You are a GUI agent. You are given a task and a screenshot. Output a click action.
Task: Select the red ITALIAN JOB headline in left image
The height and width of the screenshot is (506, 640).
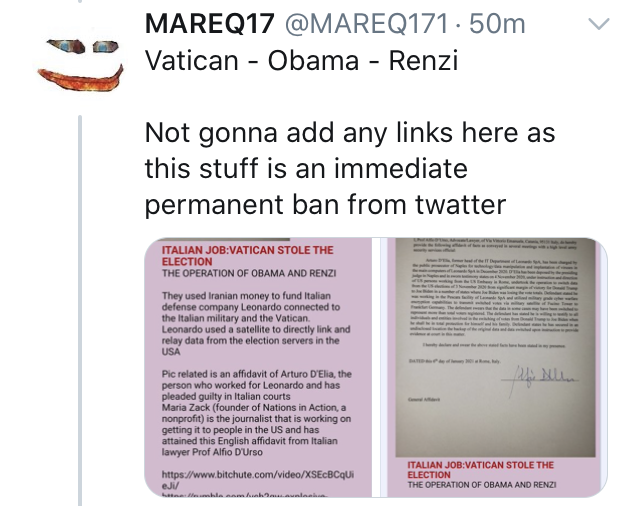(247, 256)
